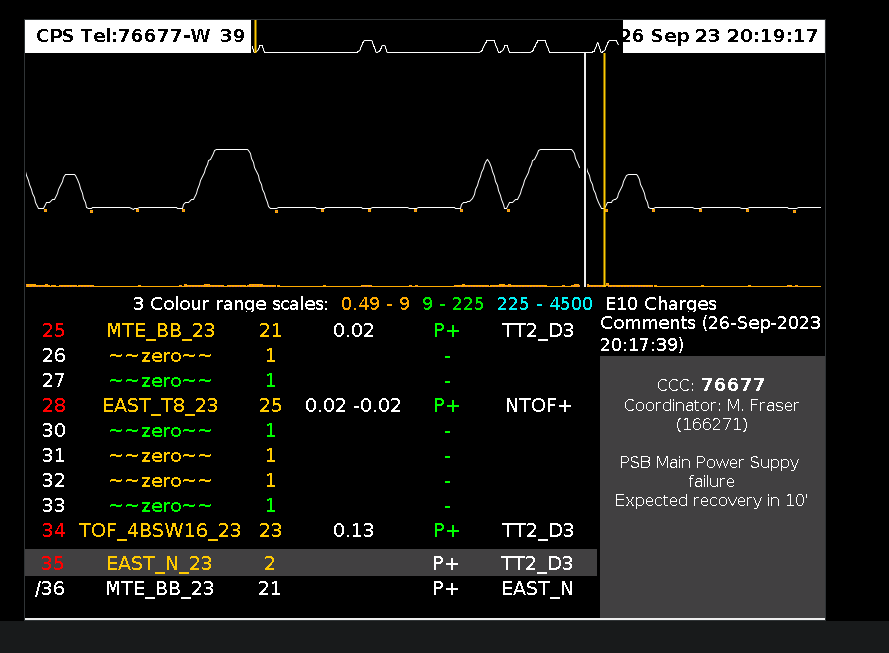The width and height of the screenshot is (889, 653).
Task: Select the highlighted EAST_N_23 row 35
Action: tap(160, 563)
